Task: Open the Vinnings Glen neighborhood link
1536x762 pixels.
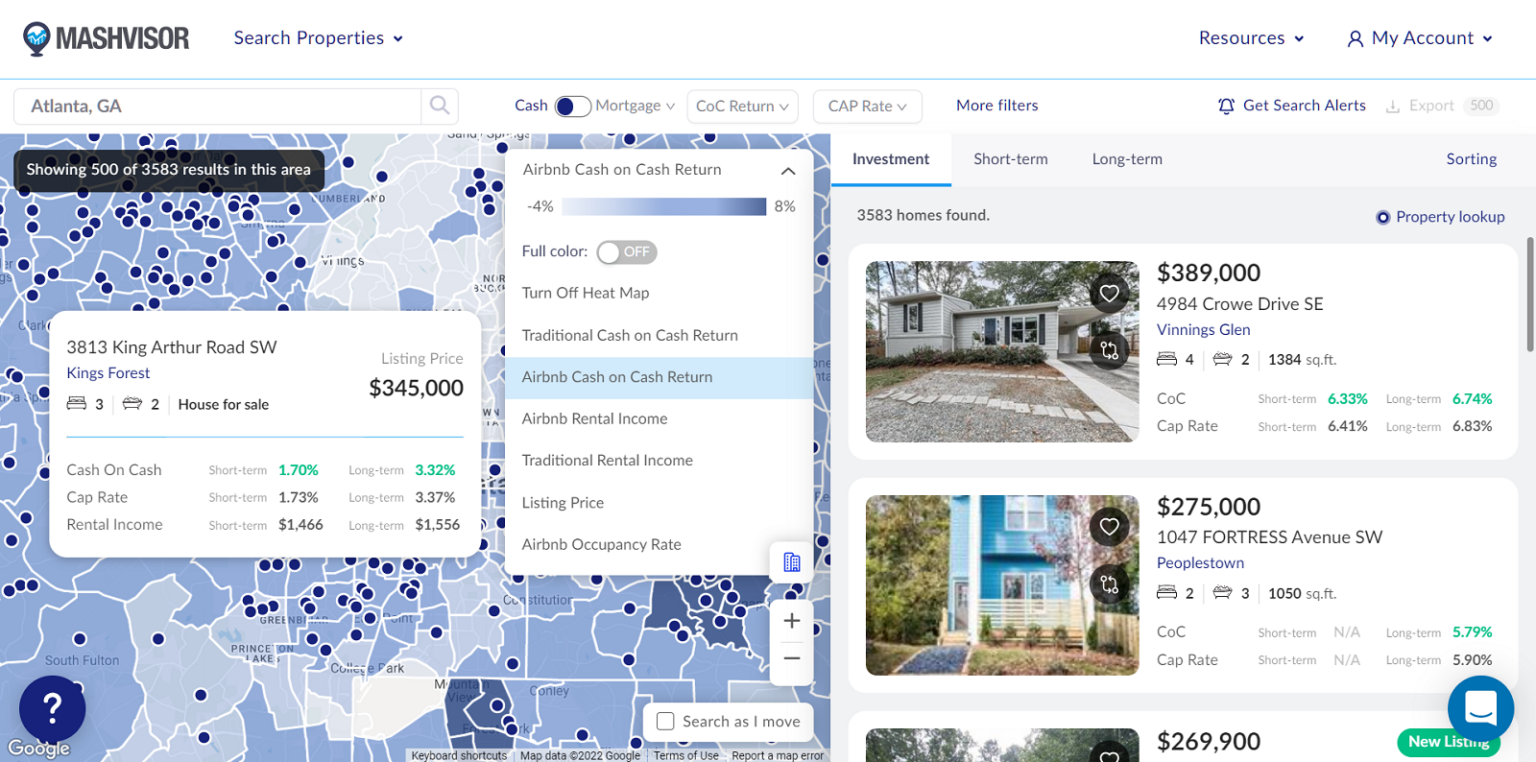Action: pos(1202,329)
